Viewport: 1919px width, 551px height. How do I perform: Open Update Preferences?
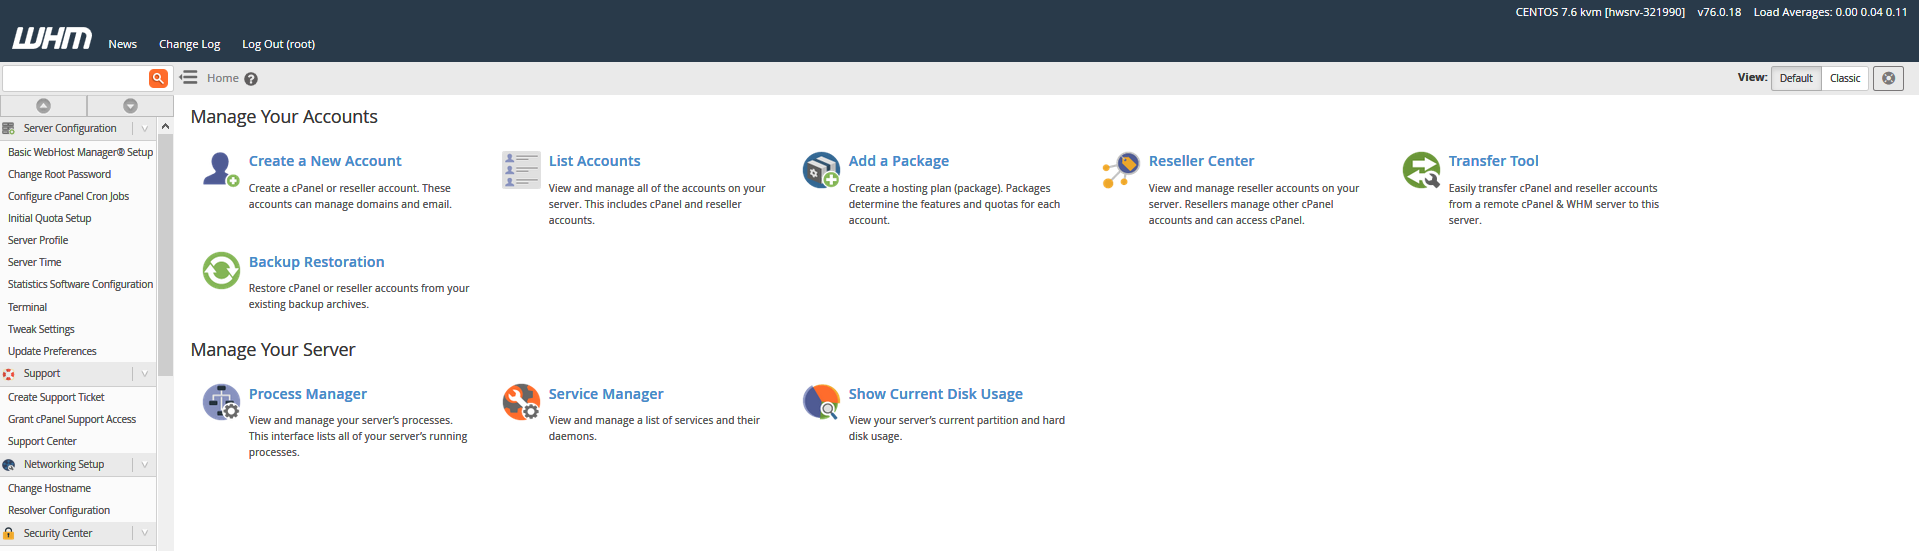pos(52,351)
